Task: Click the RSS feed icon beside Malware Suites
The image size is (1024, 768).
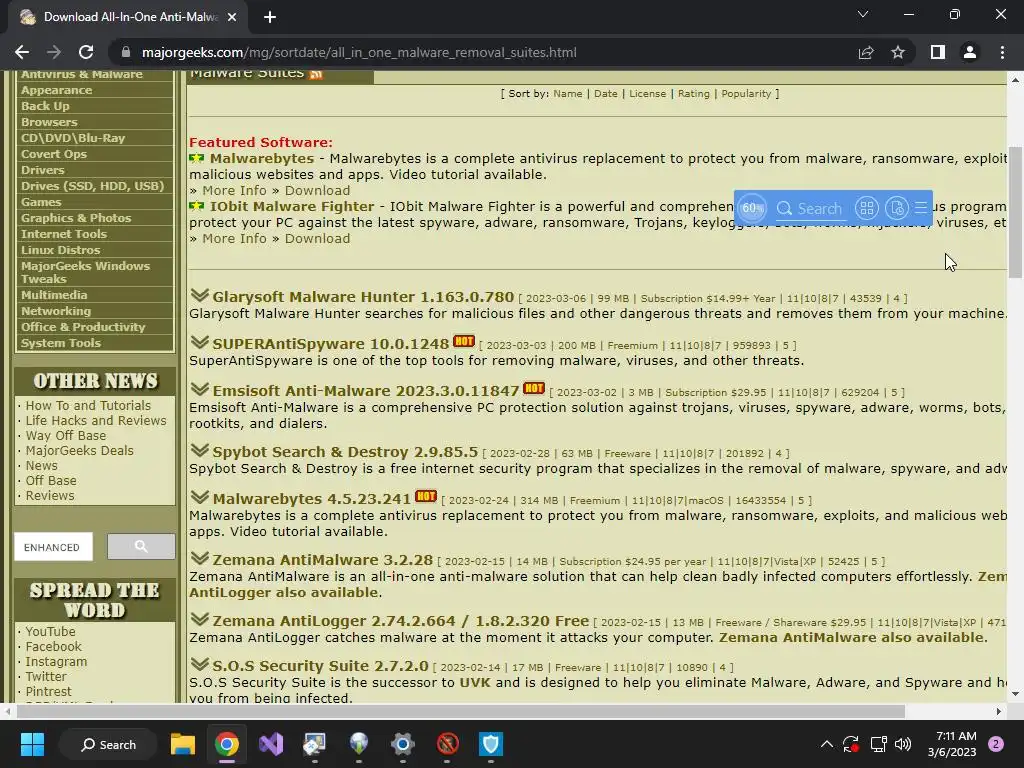Action: pos(316,74)
